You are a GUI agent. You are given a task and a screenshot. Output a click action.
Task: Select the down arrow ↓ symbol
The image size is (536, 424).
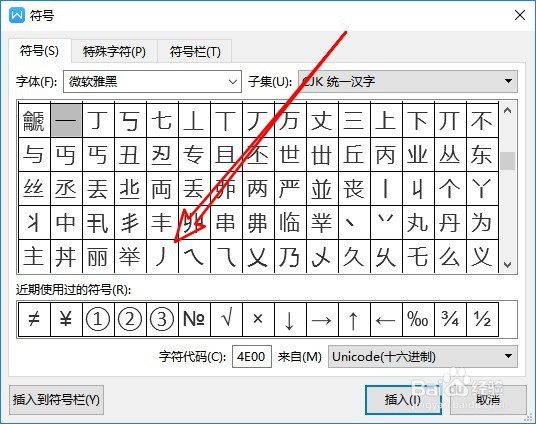point(291,319)
